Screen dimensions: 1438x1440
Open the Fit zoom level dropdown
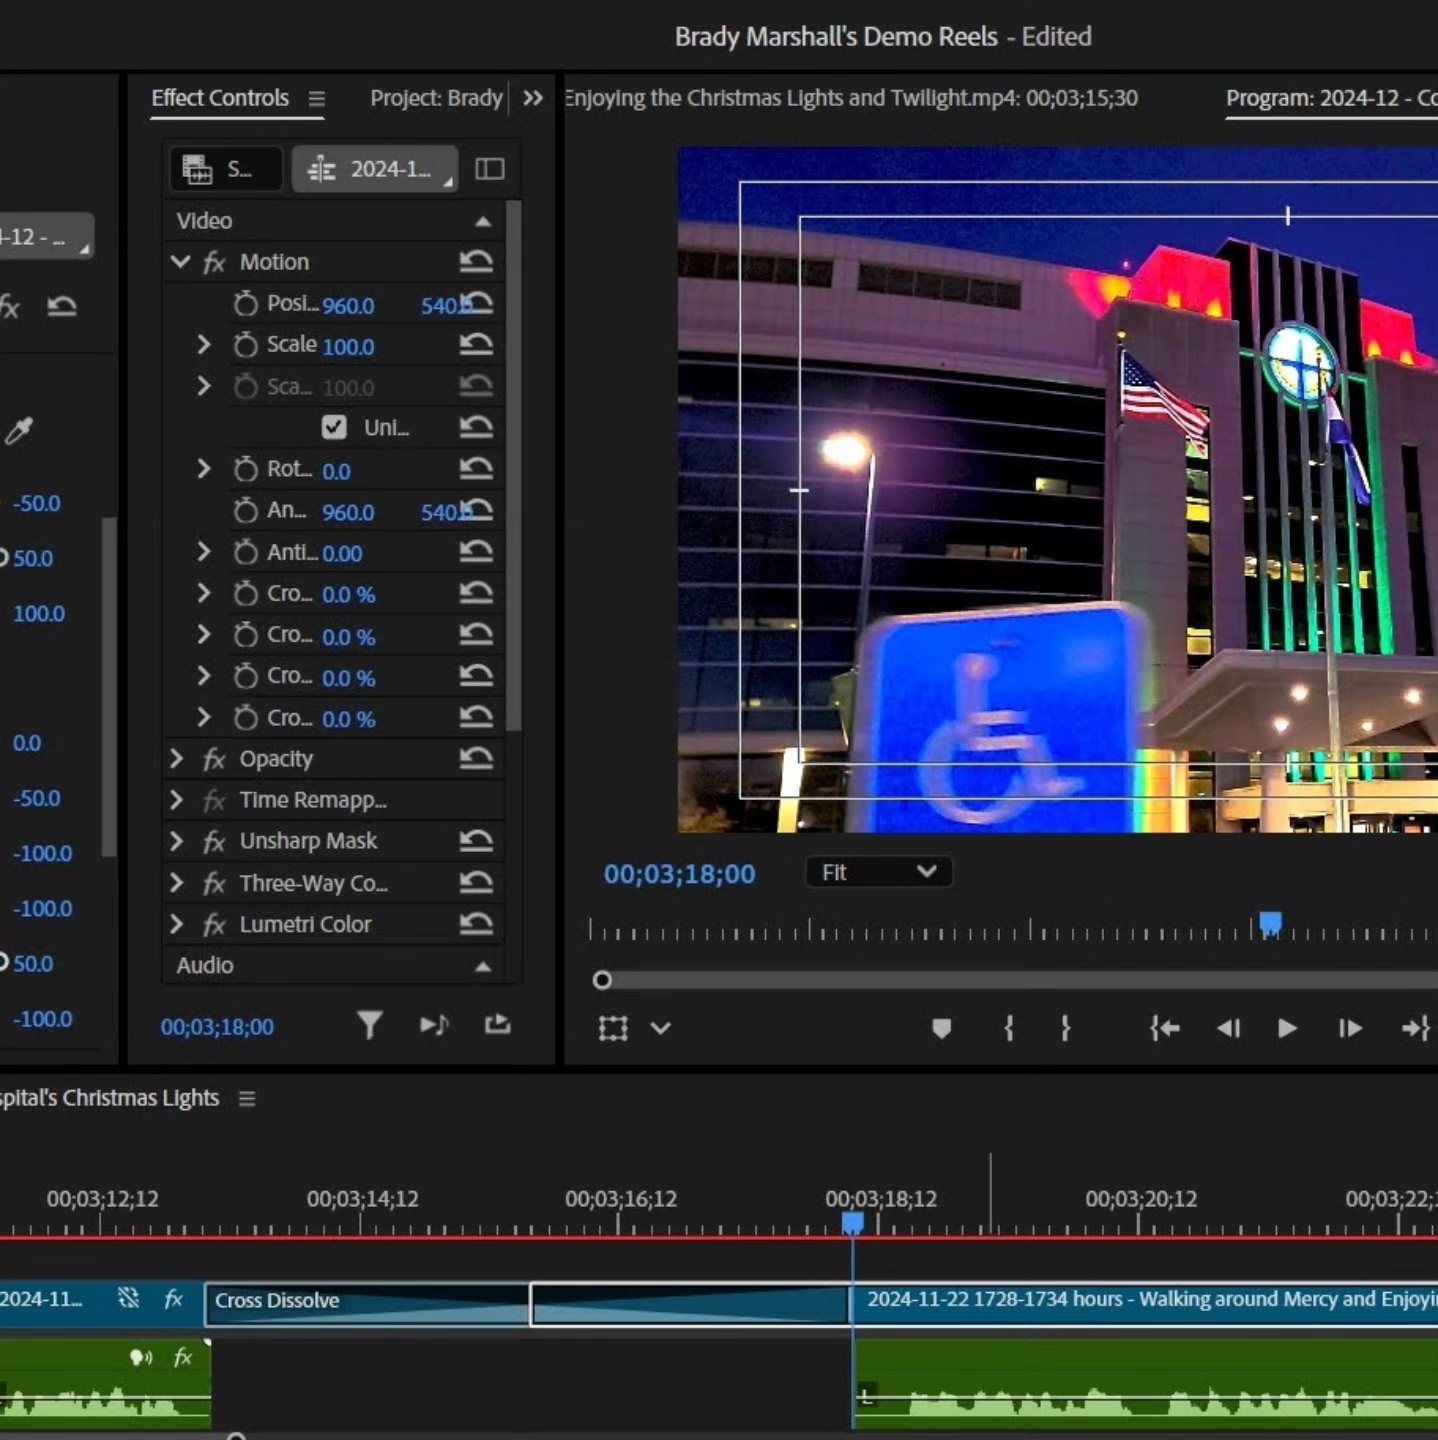[x=879, y=872]
